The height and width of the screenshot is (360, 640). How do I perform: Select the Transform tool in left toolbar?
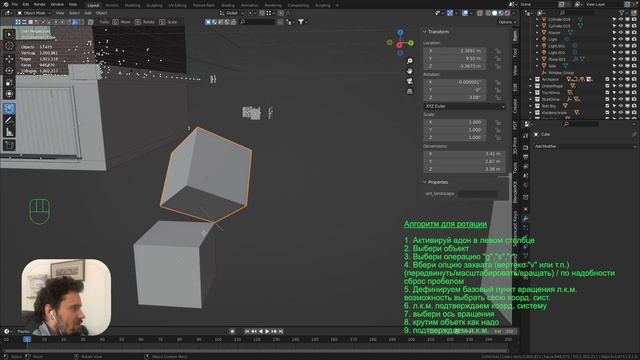point(9,94)
